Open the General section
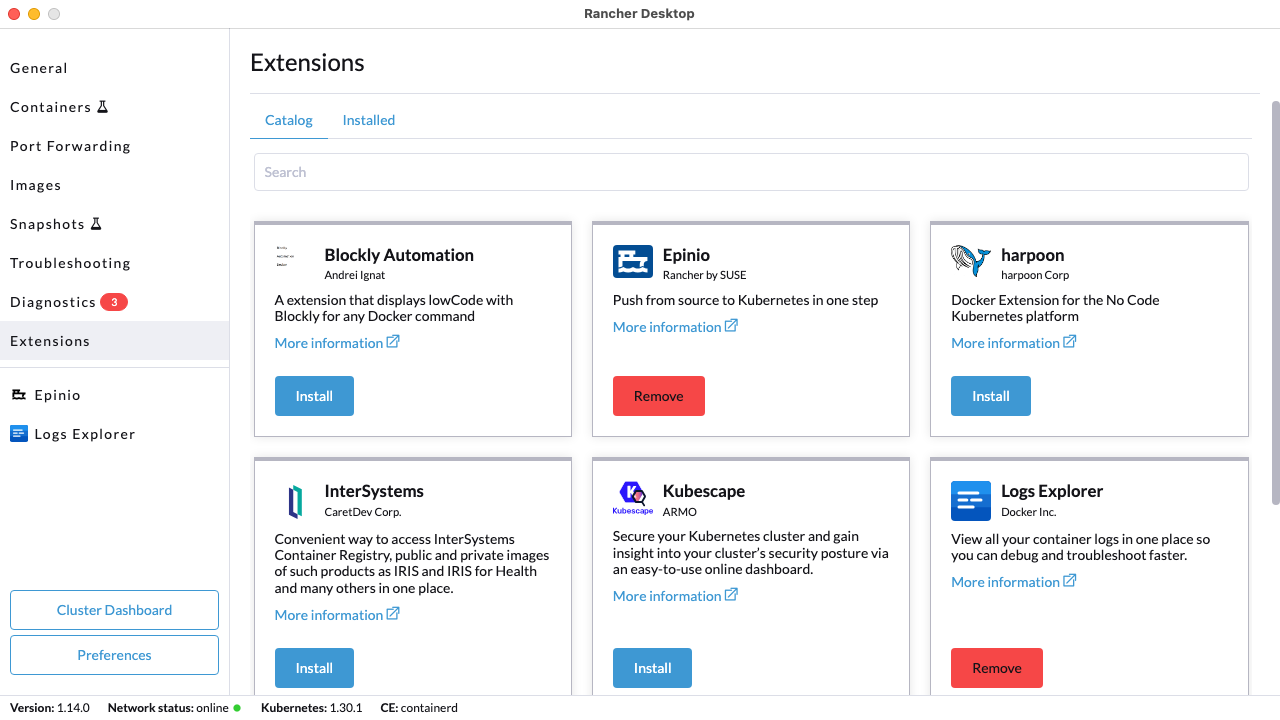 click(x=114, y=68)
